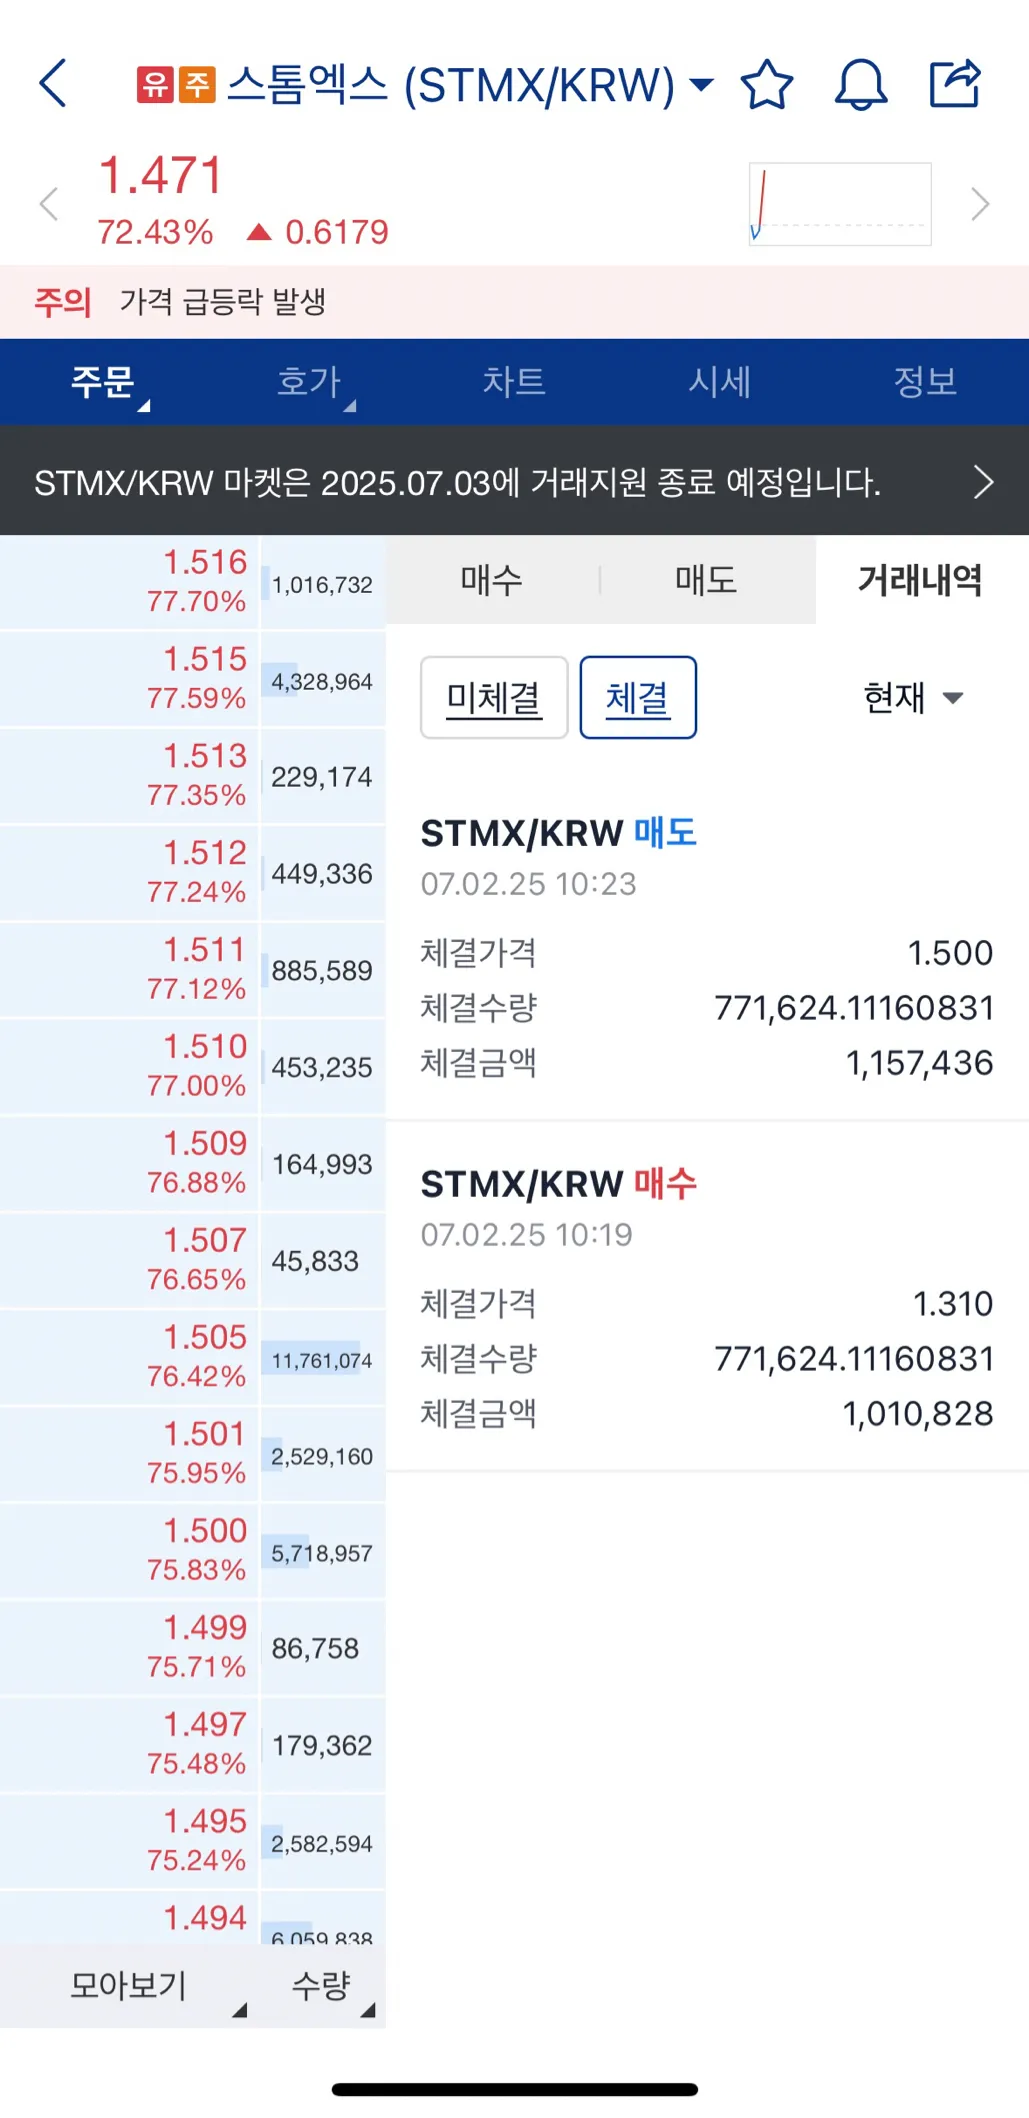Expand the 스톰엑스 (STMX/KRW) market dropdown
The image size is (1029, 2118).
(x=702, y=84)
